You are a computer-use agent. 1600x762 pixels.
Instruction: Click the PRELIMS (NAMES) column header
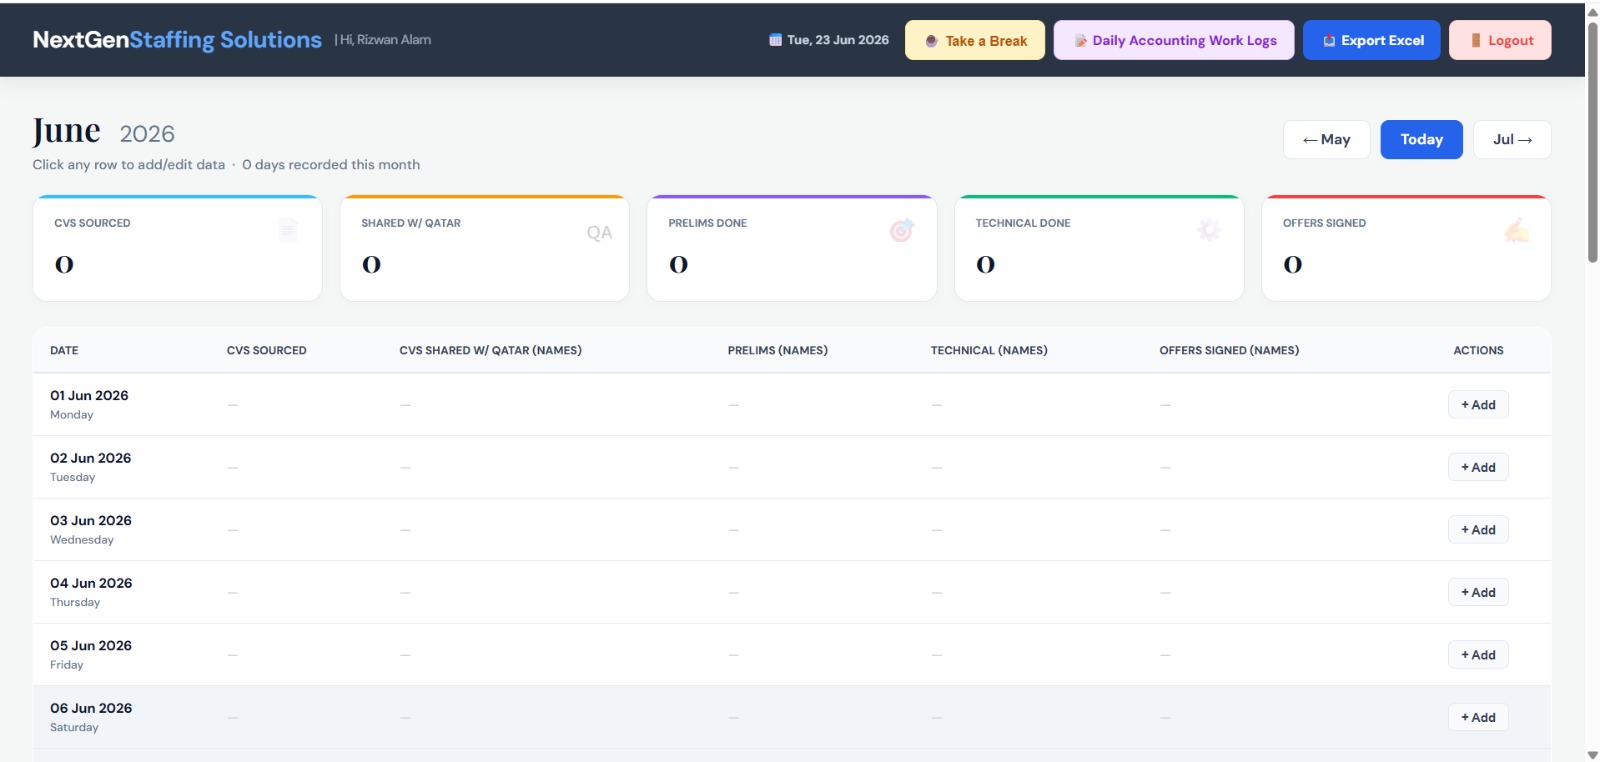[778, 351]
